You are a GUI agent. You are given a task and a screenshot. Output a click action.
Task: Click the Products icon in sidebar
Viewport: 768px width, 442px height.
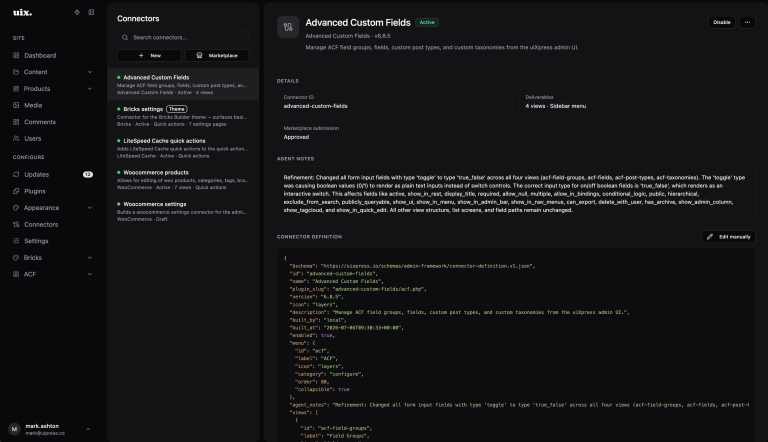coord(16,89)
